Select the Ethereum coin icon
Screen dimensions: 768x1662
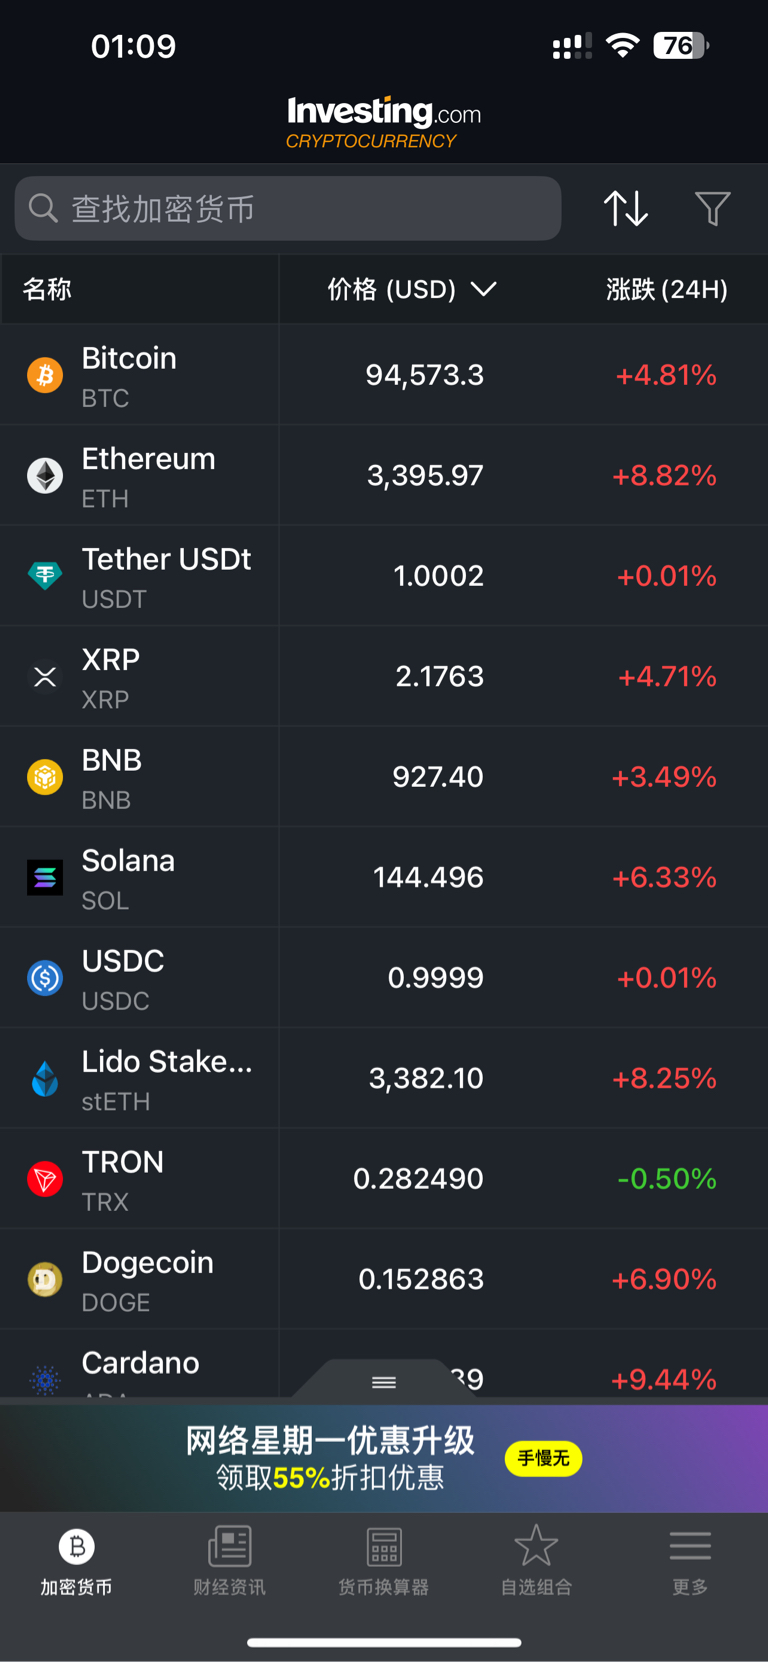(45, 476)
